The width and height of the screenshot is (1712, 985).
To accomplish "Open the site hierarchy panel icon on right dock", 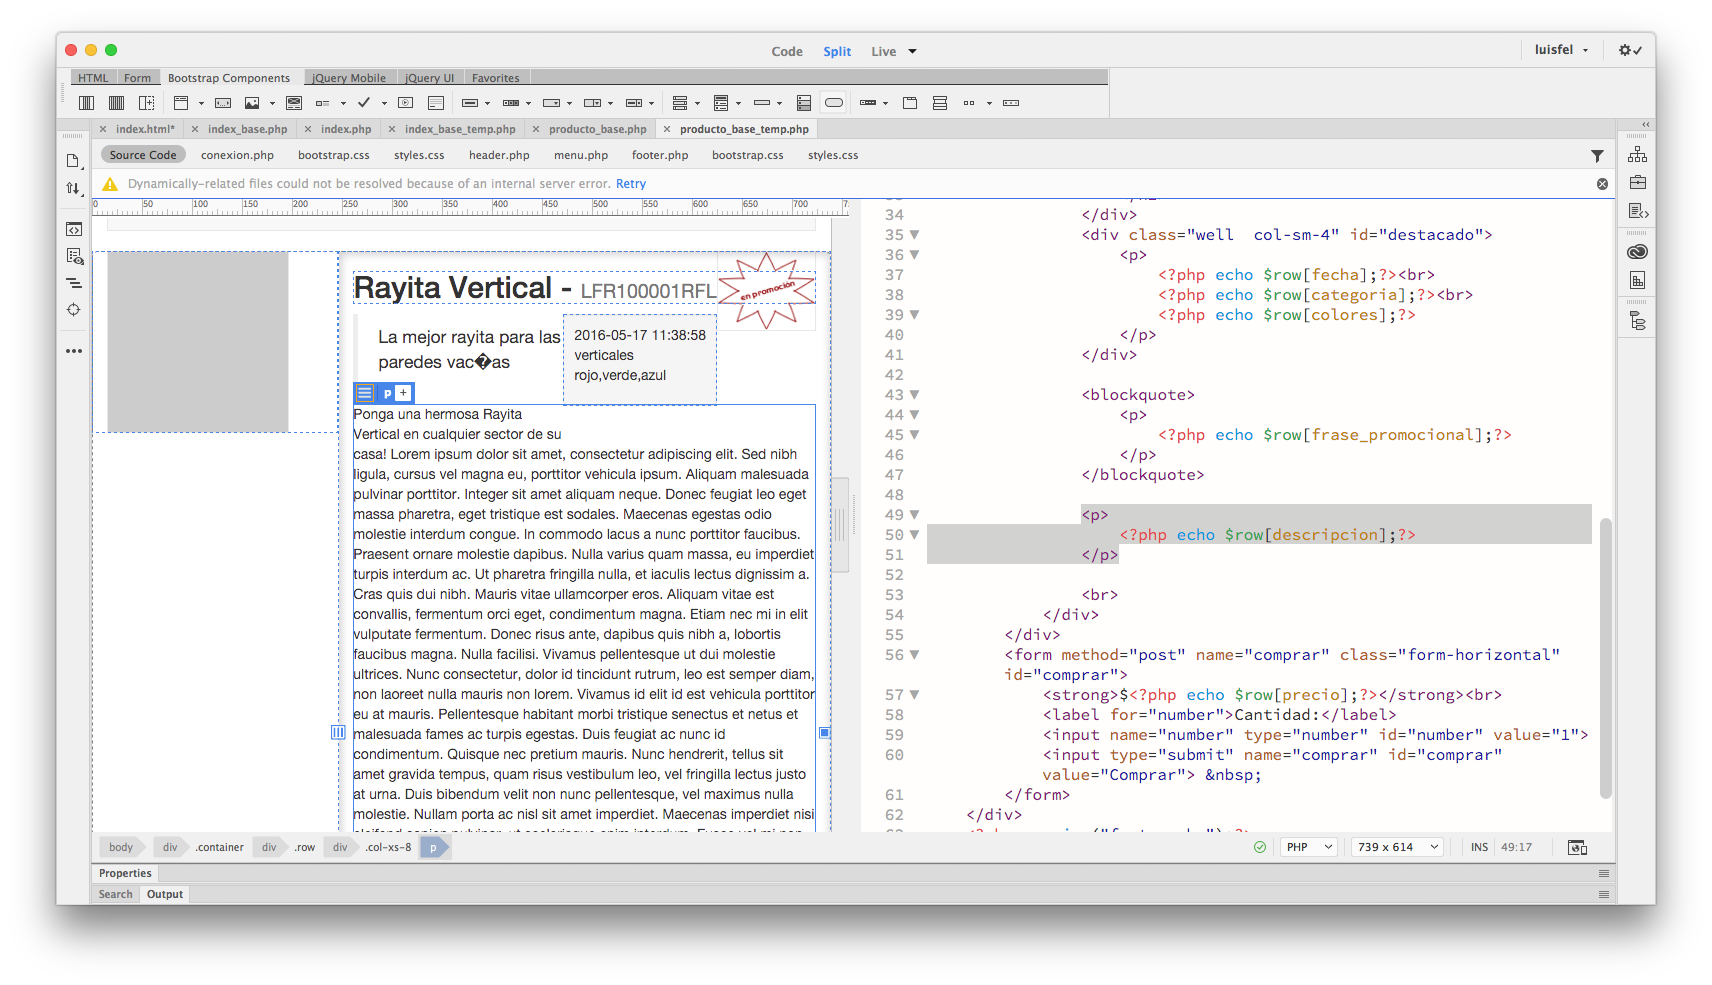I will tap(1637, 155).
